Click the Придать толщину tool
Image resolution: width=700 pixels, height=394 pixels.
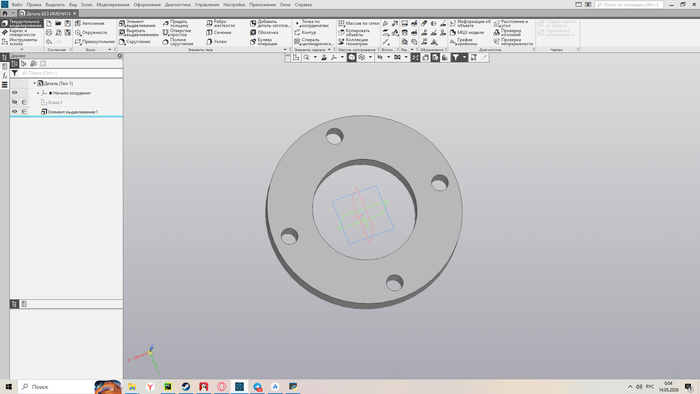tap(175, 23)
